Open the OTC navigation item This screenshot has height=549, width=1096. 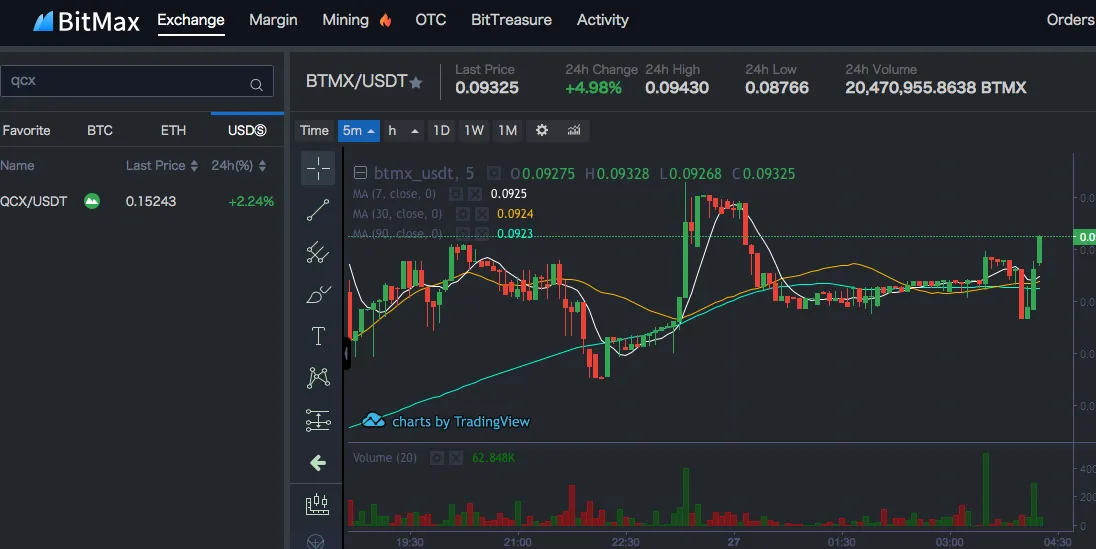pyautogui.click(x=431, y=20)
